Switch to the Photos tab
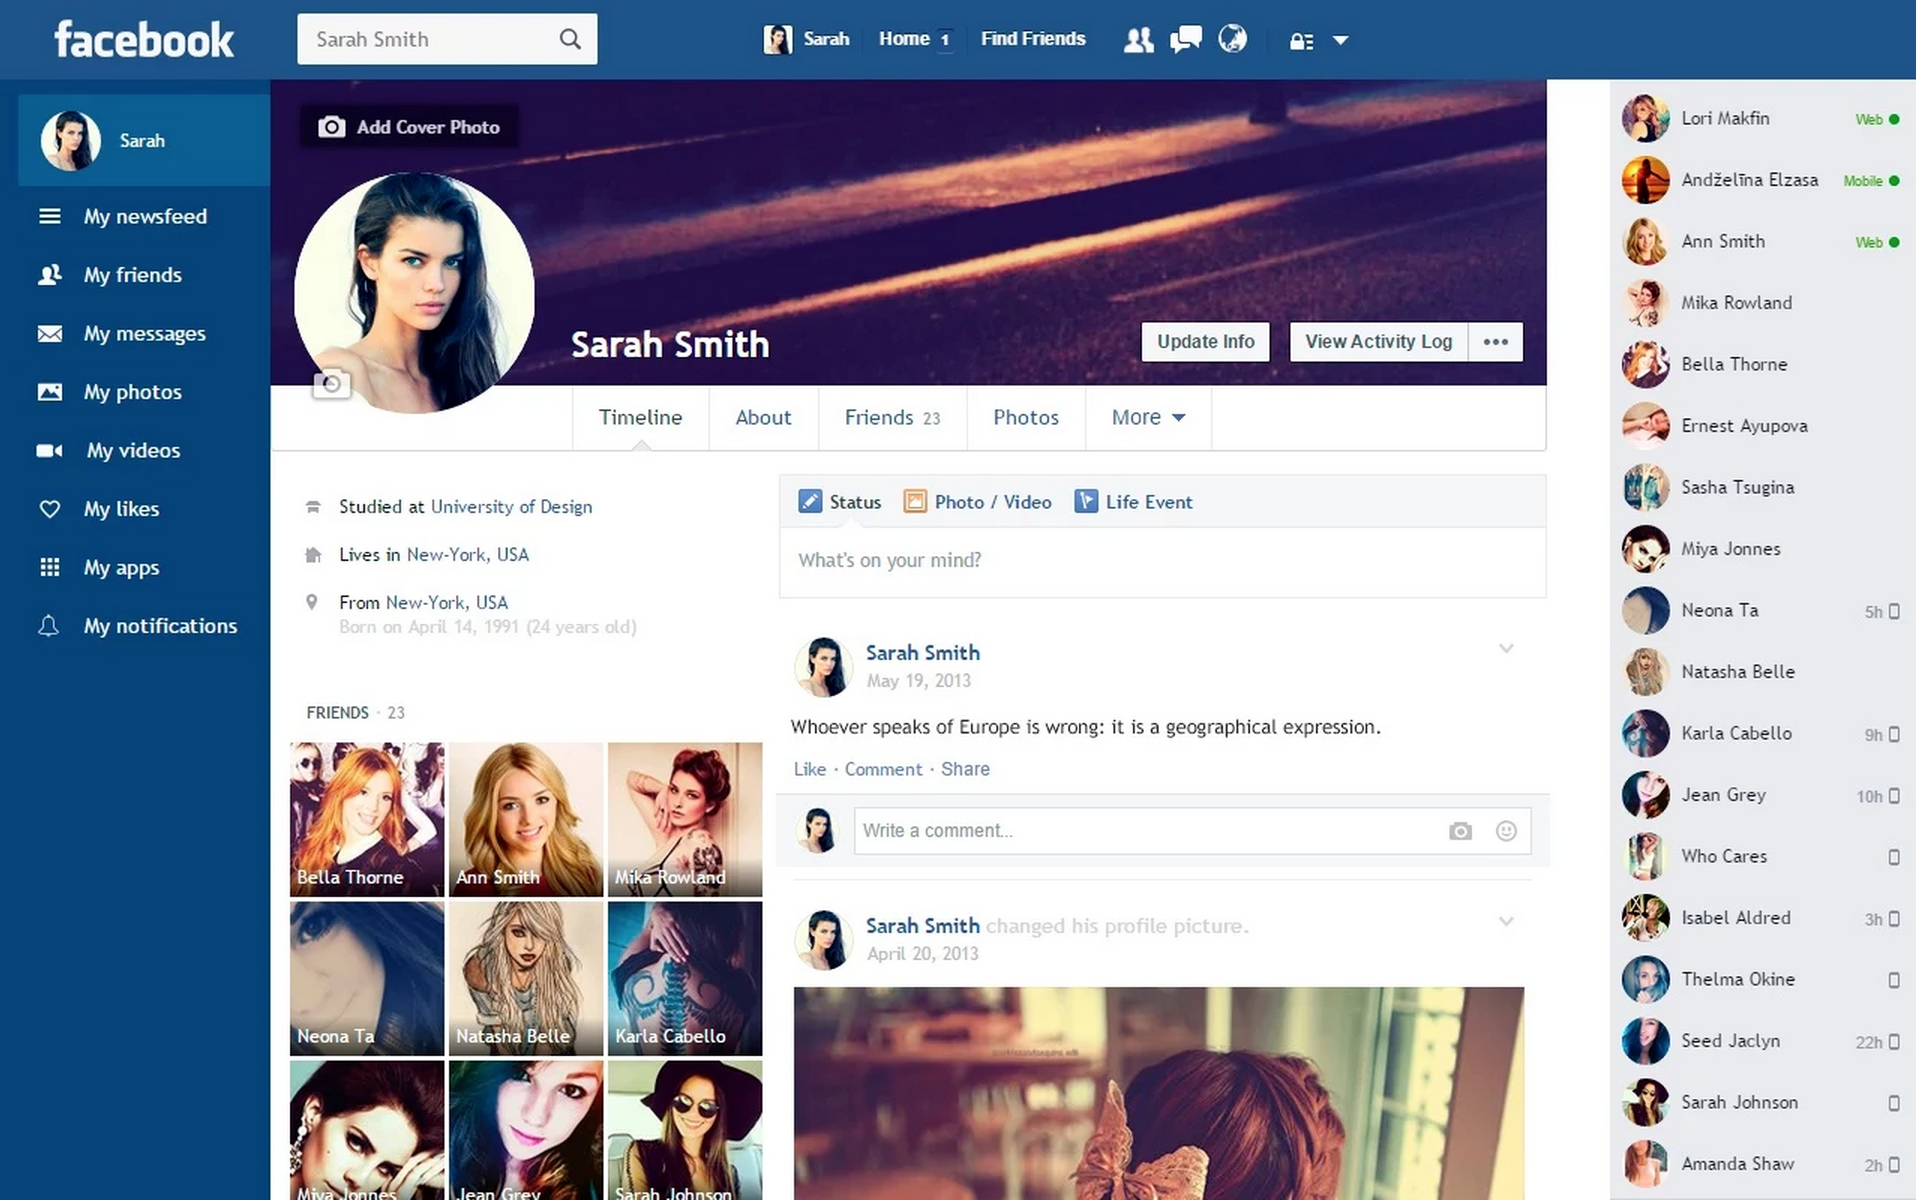This screenshot has height=1200, width=1918. 1024,417
